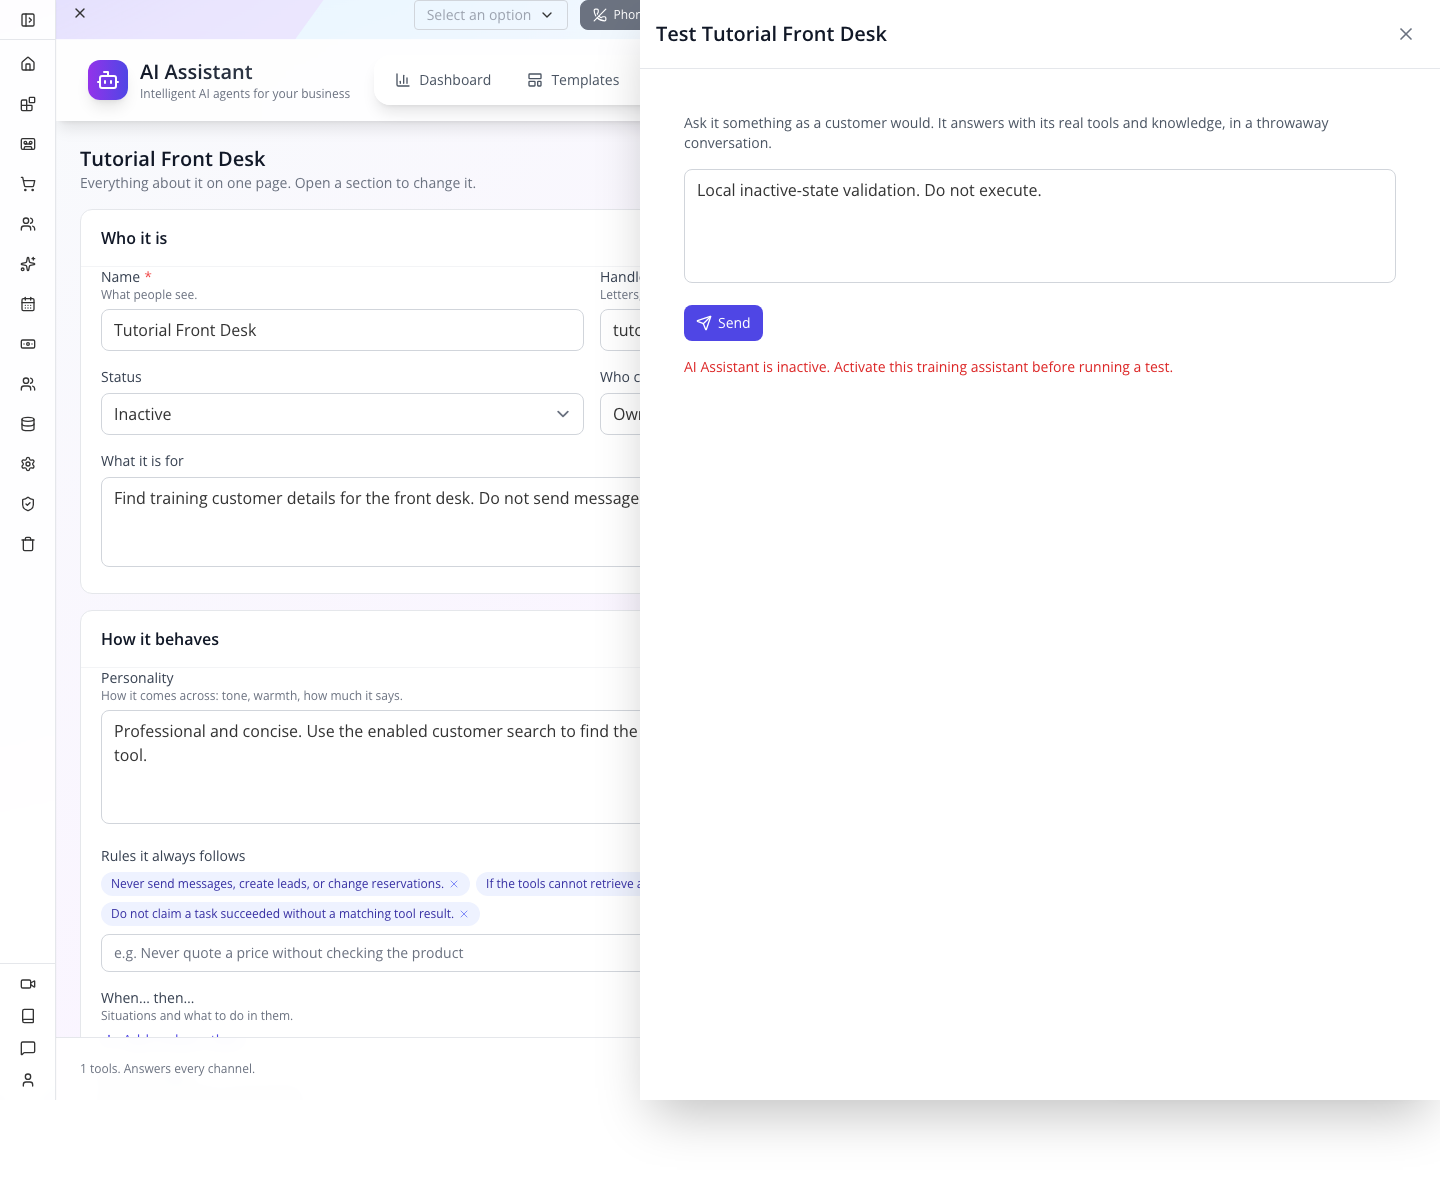Edit the 'What it is for' text area
This screenshot has width=1440, height=1200.
tap(371, 522)
